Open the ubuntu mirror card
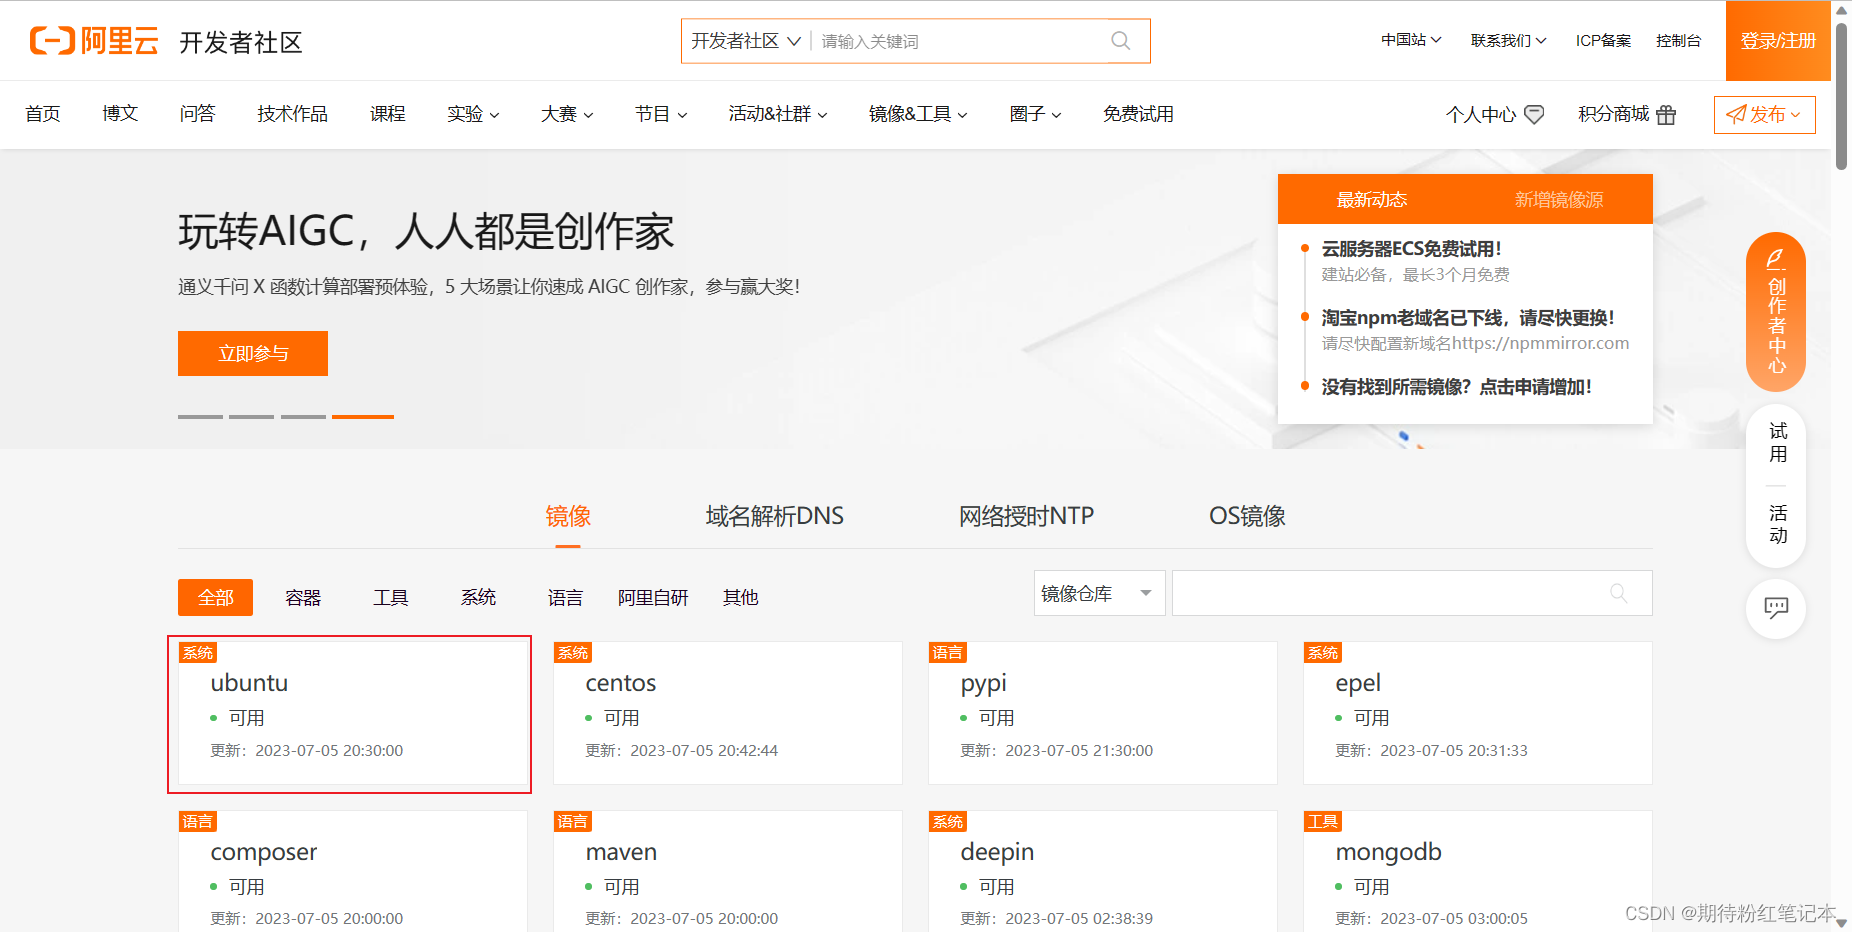1852x932 pixels. 352,713
